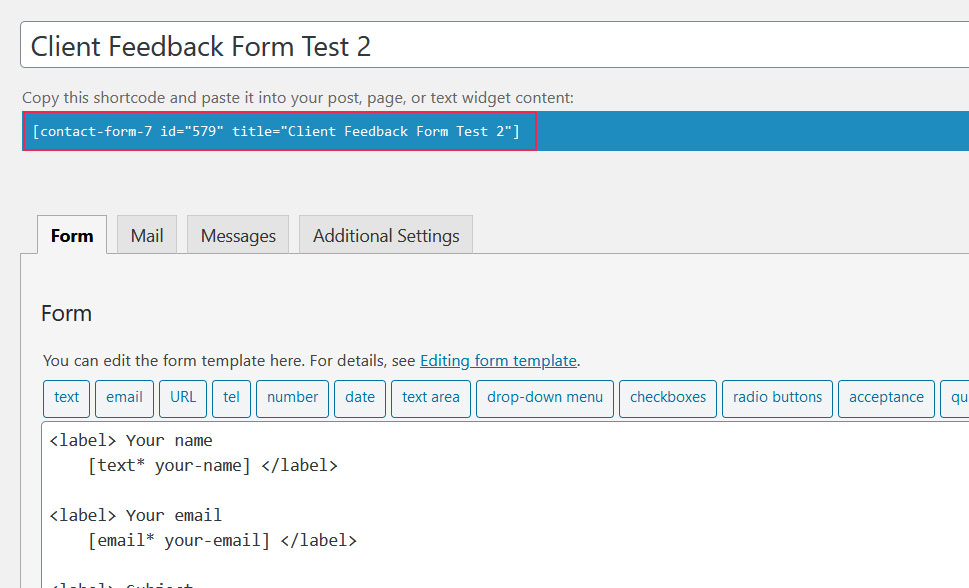This screenshot has width=969, height=588.
Task: Insert a number field tag
Action: click(x=292, y=398)
